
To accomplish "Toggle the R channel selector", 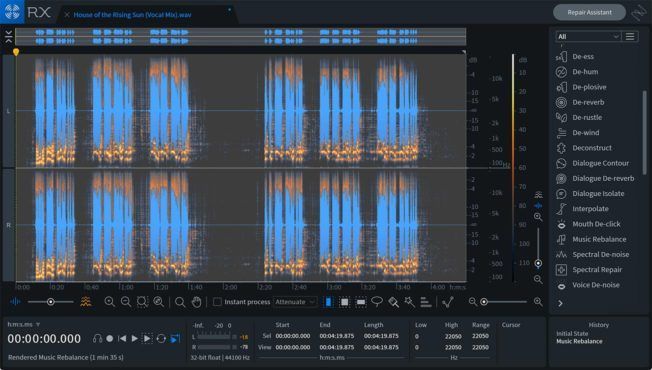I will pos(8,225).
